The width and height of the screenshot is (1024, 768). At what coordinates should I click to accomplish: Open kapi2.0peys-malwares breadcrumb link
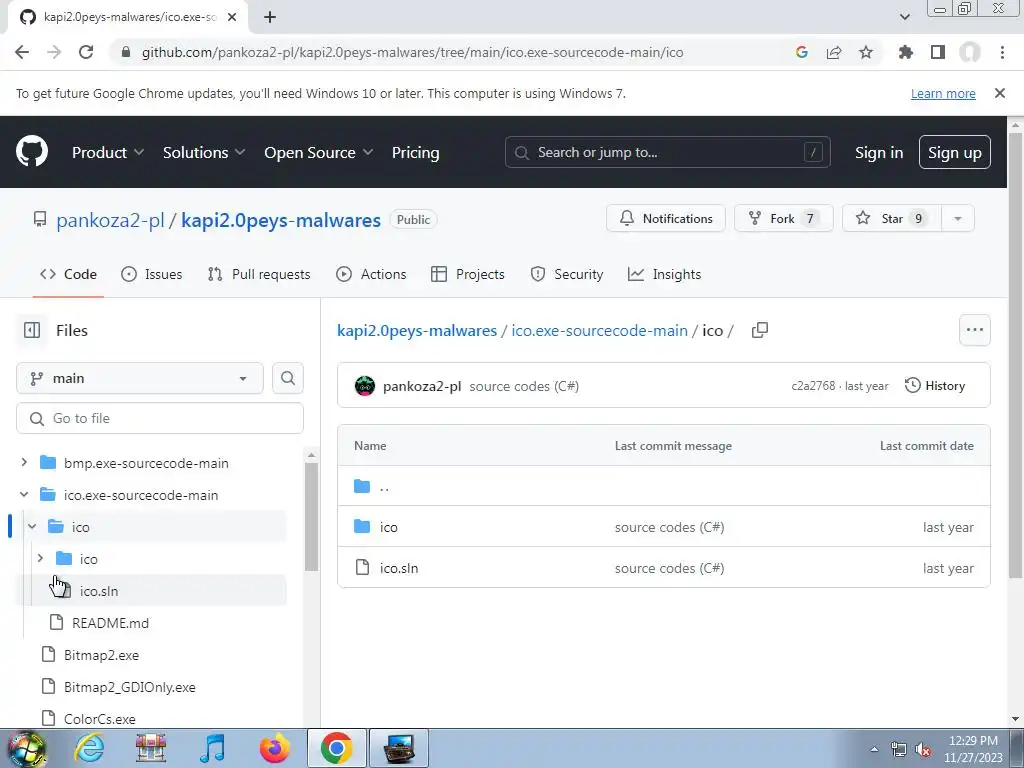pos(417,330)
